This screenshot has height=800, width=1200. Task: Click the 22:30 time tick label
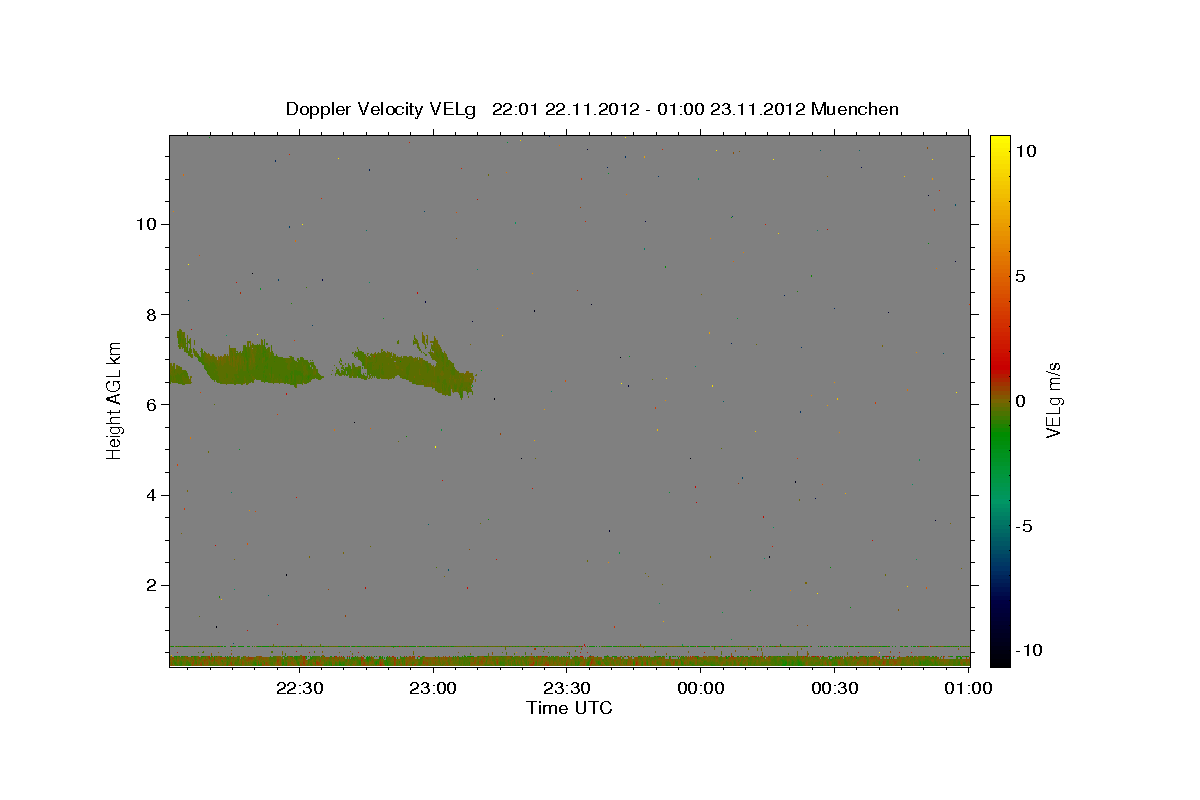click(300, 688)
